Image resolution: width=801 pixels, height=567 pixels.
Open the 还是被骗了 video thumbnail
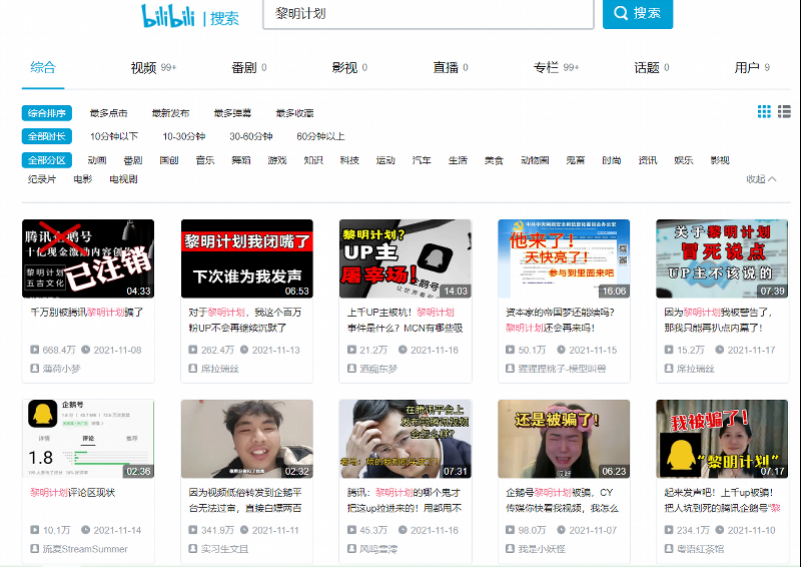(564, 439)
